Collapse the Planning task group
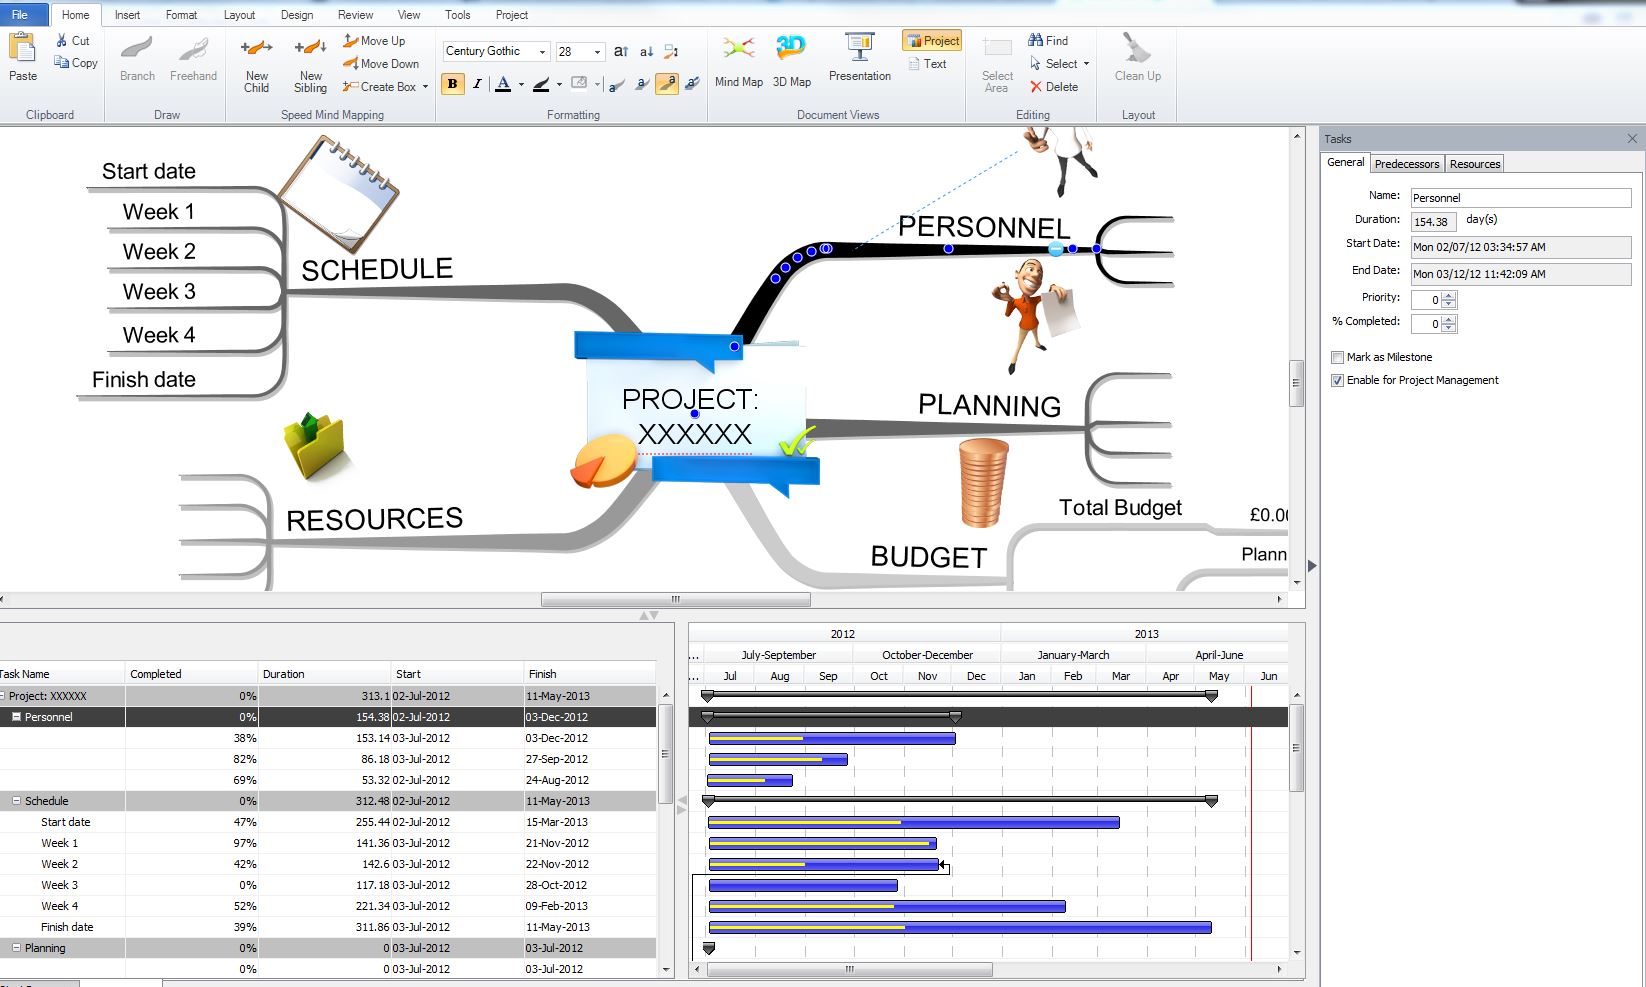Image resolution: width=1646 pixels, height=987 pixels. pos(16,948)
